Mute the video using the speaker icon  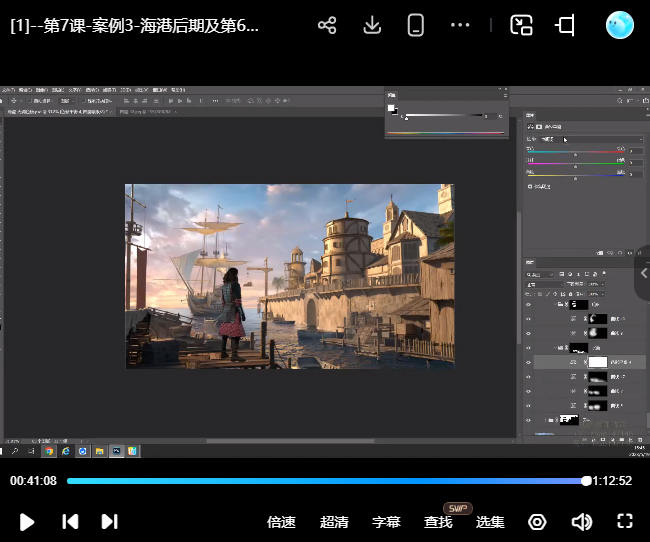pos(581,522)
